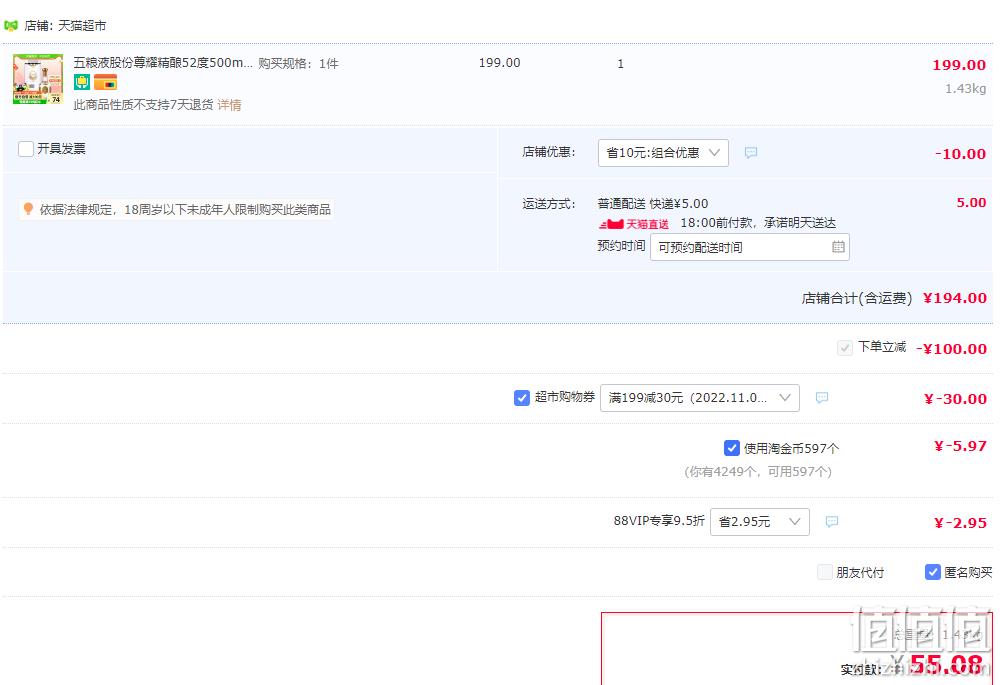Uncheck 使用淘金币597个 checkbox
The width and height of the screenshot is (1000, 685).
[x=732, y=448]
